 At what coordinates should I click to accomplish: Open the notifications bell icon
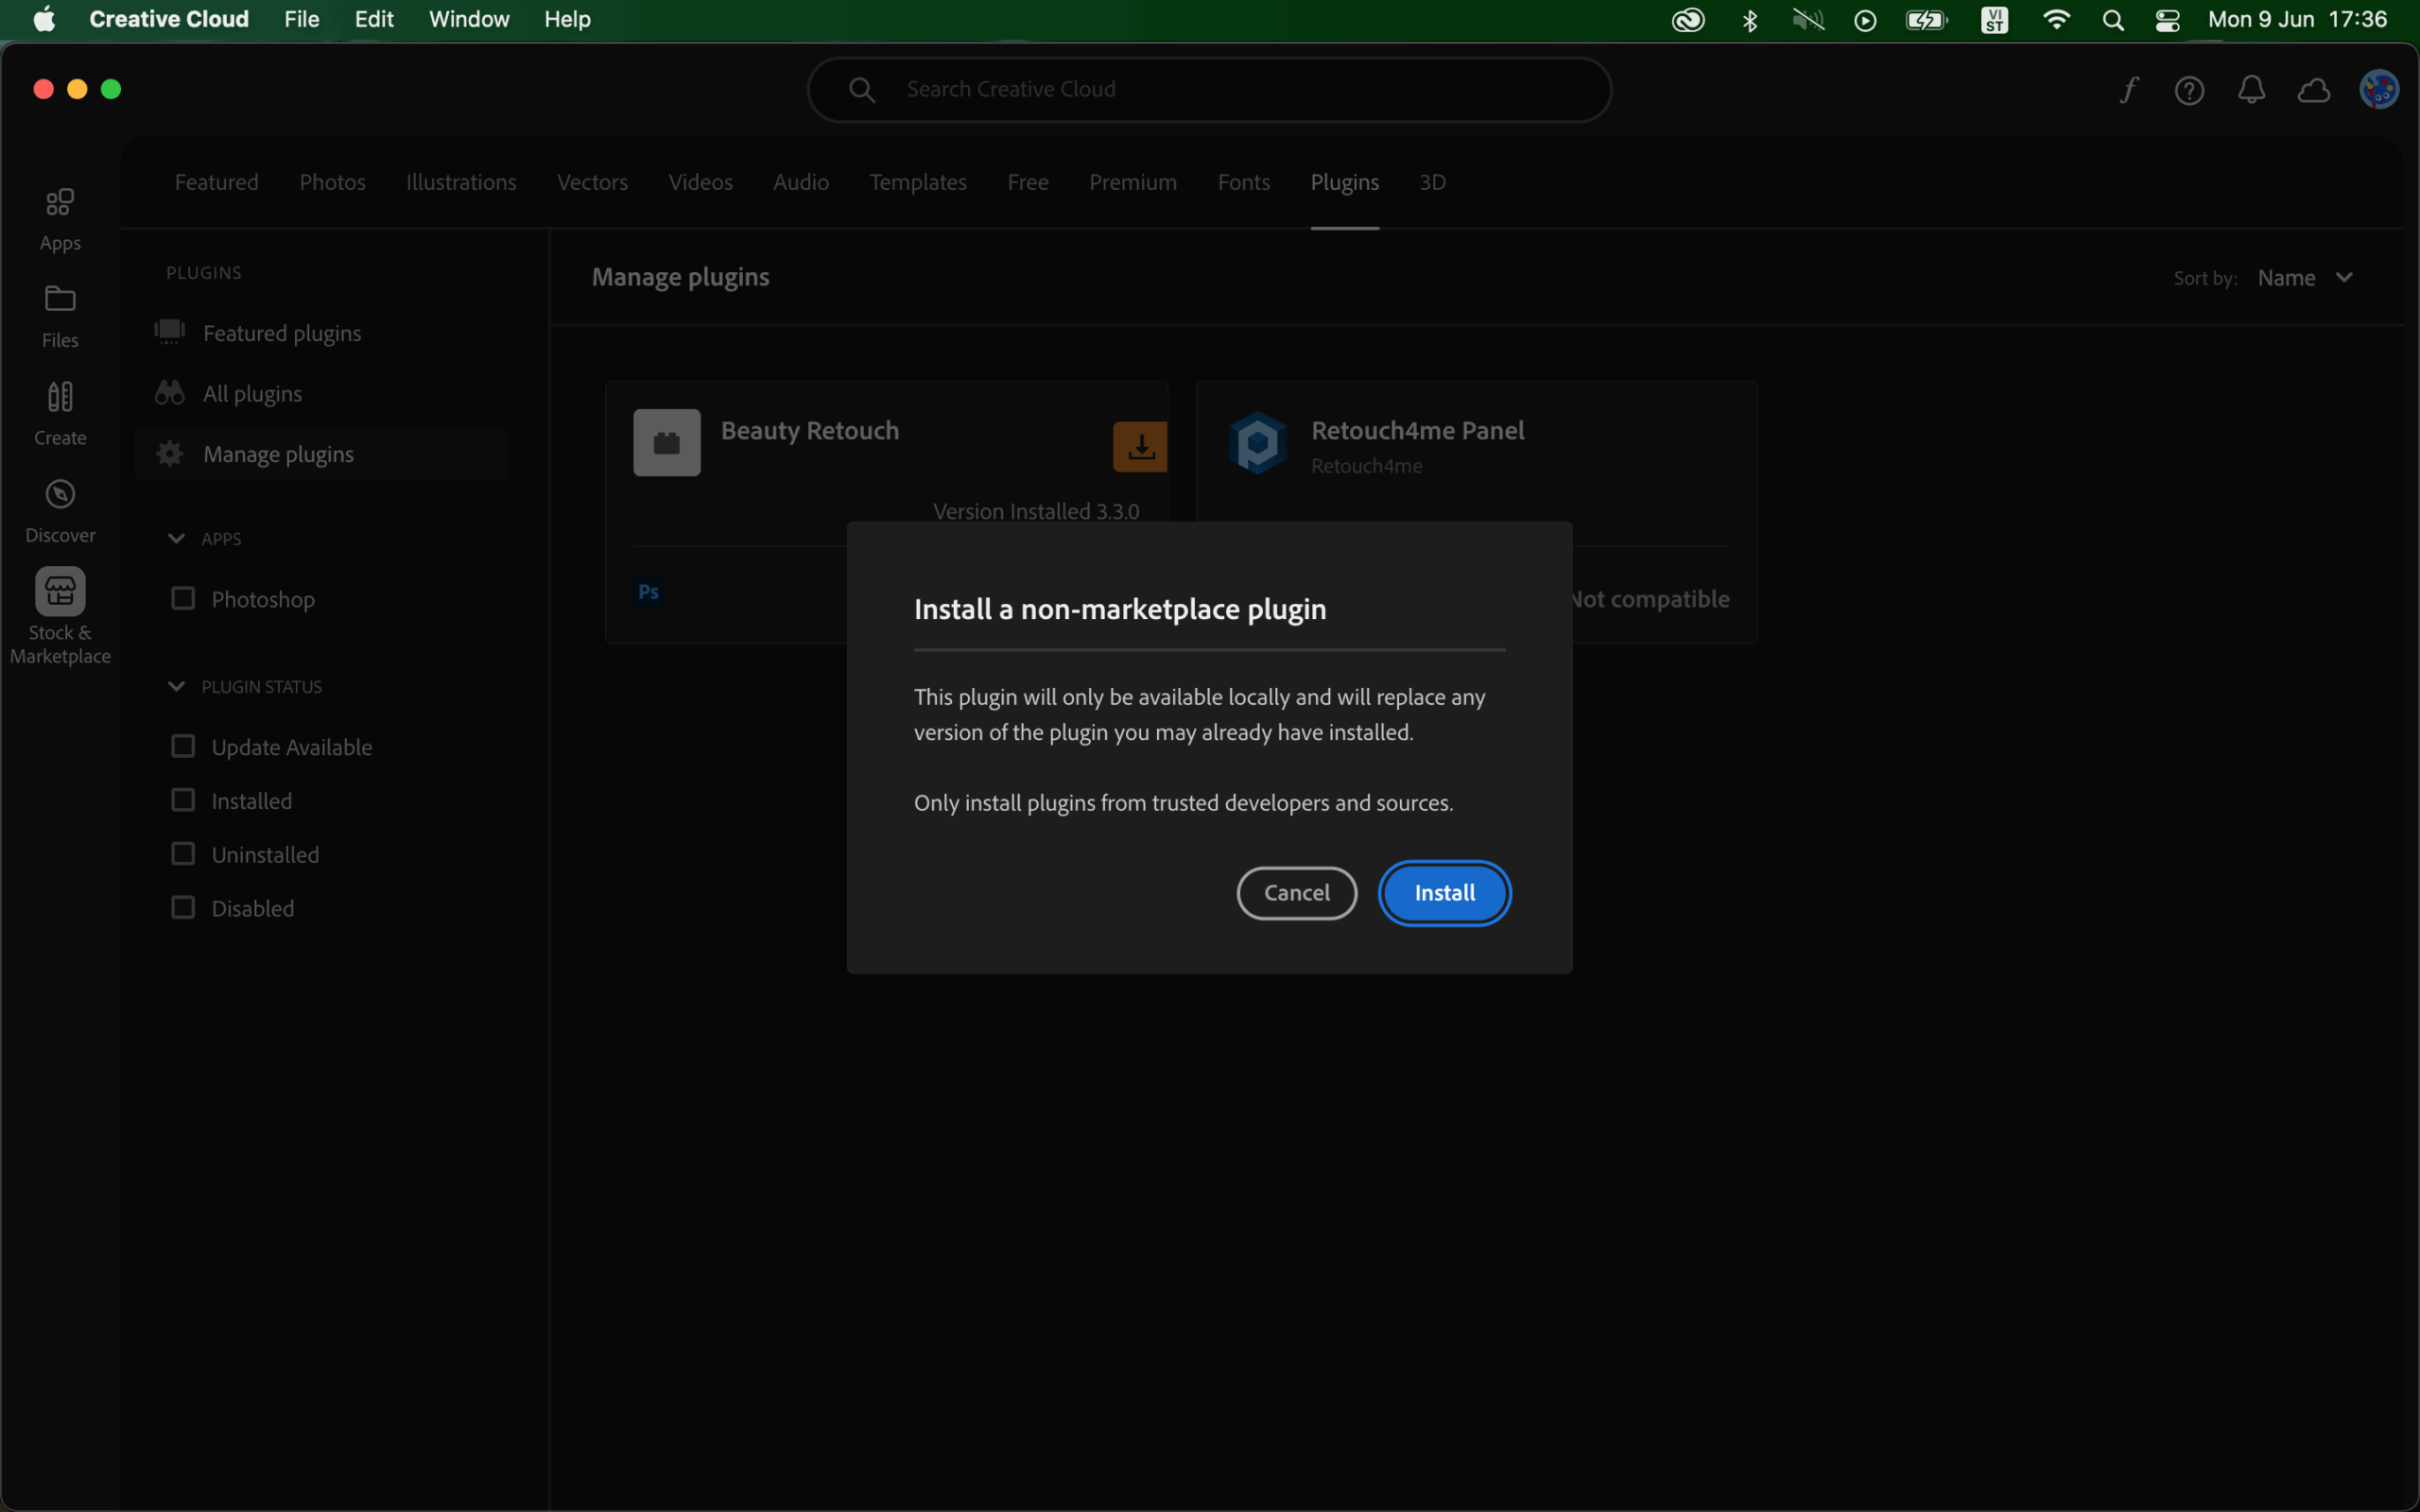[x=2251, y=90]
